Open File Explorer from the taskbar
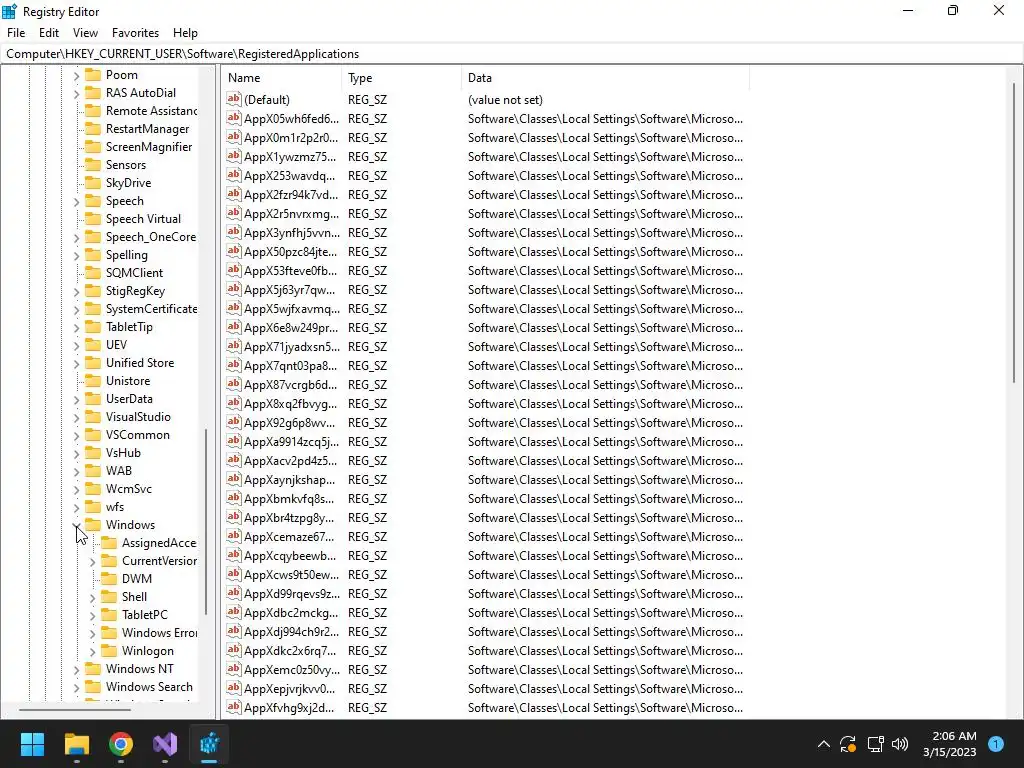Screen dimensions: 1024x768 point(76,744)
